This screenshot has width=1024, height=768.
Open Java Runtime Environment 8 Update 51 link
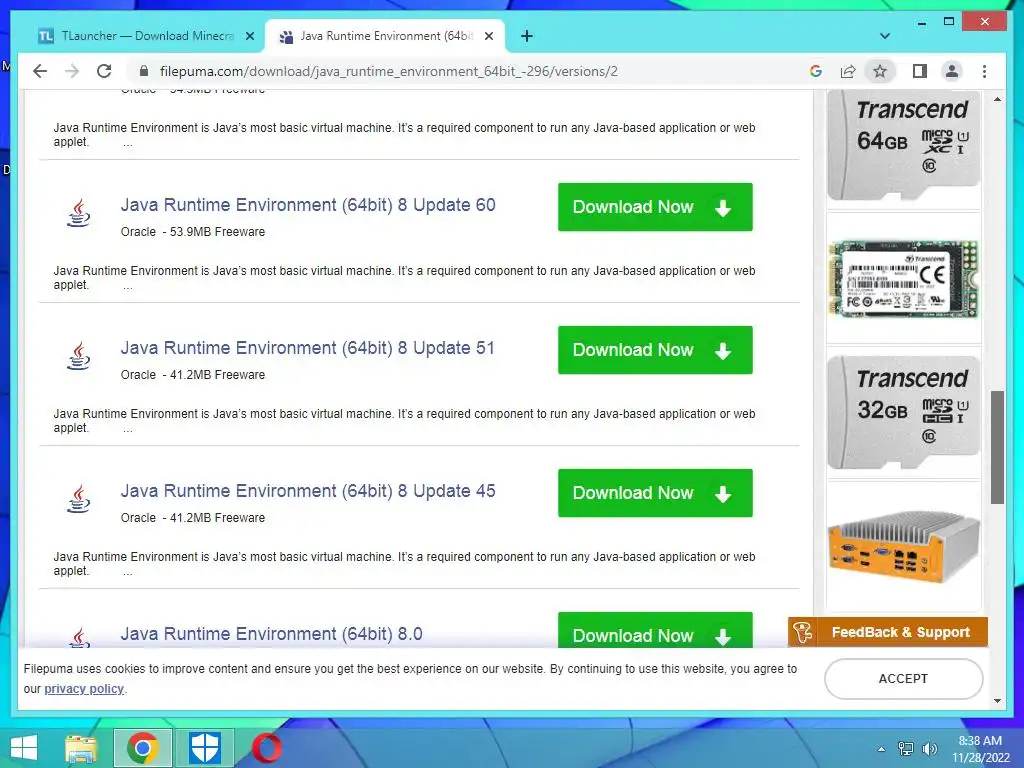(x=308, y=348)
